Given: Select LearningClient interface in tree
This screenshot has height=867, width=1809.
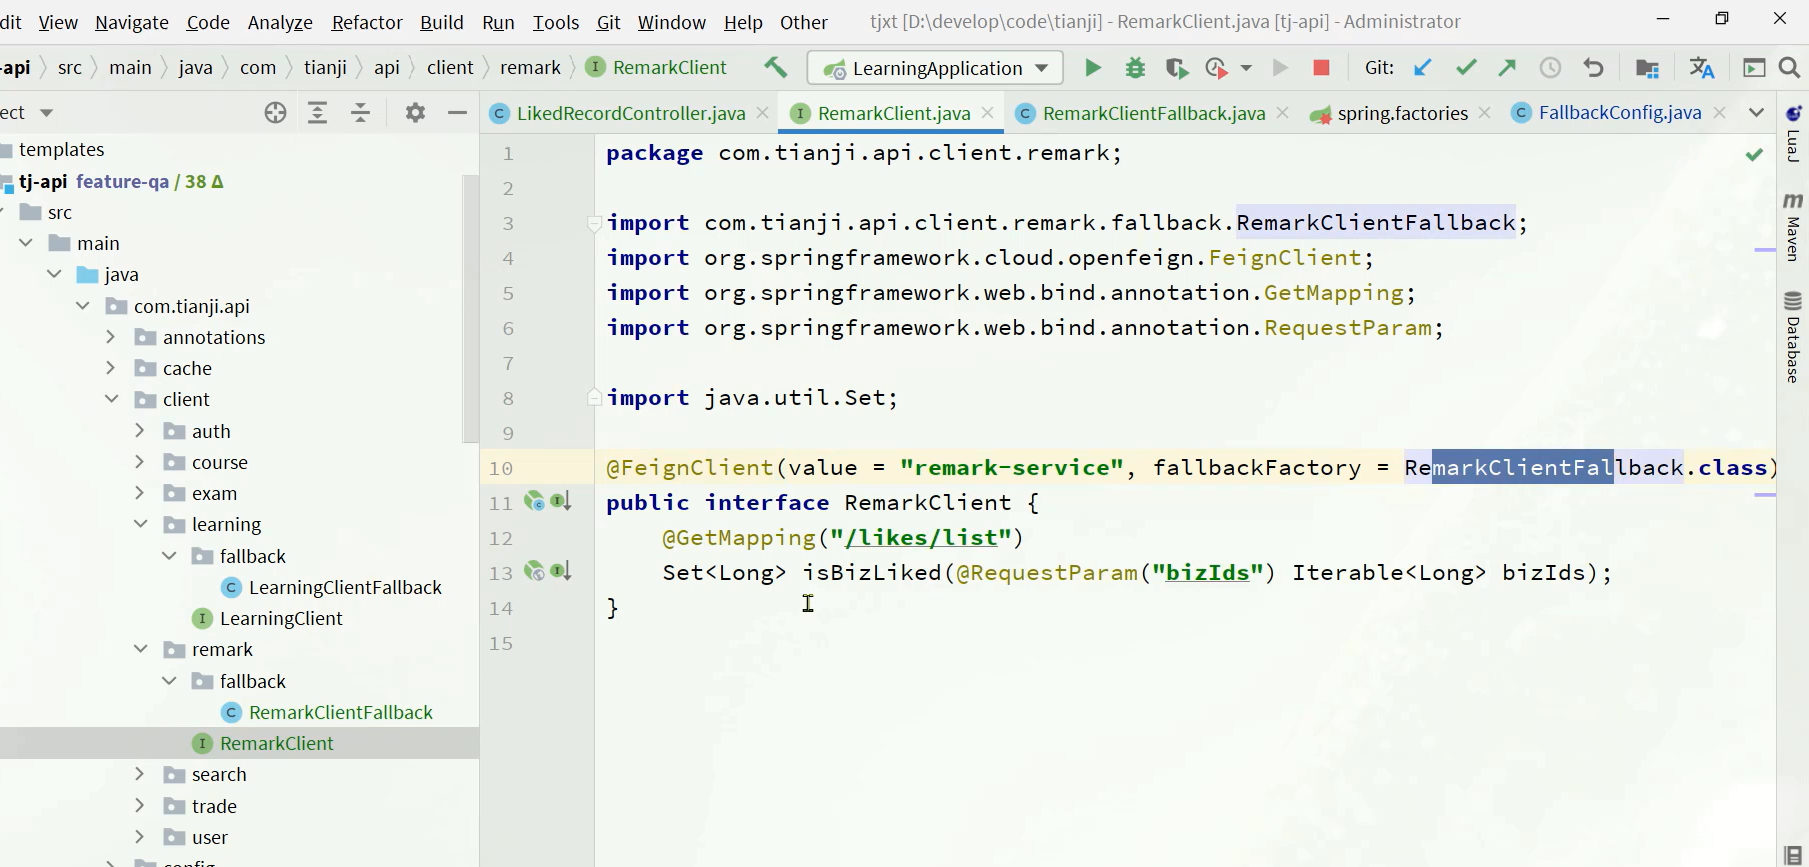Looking at the screenshot, I should [281, 618].
